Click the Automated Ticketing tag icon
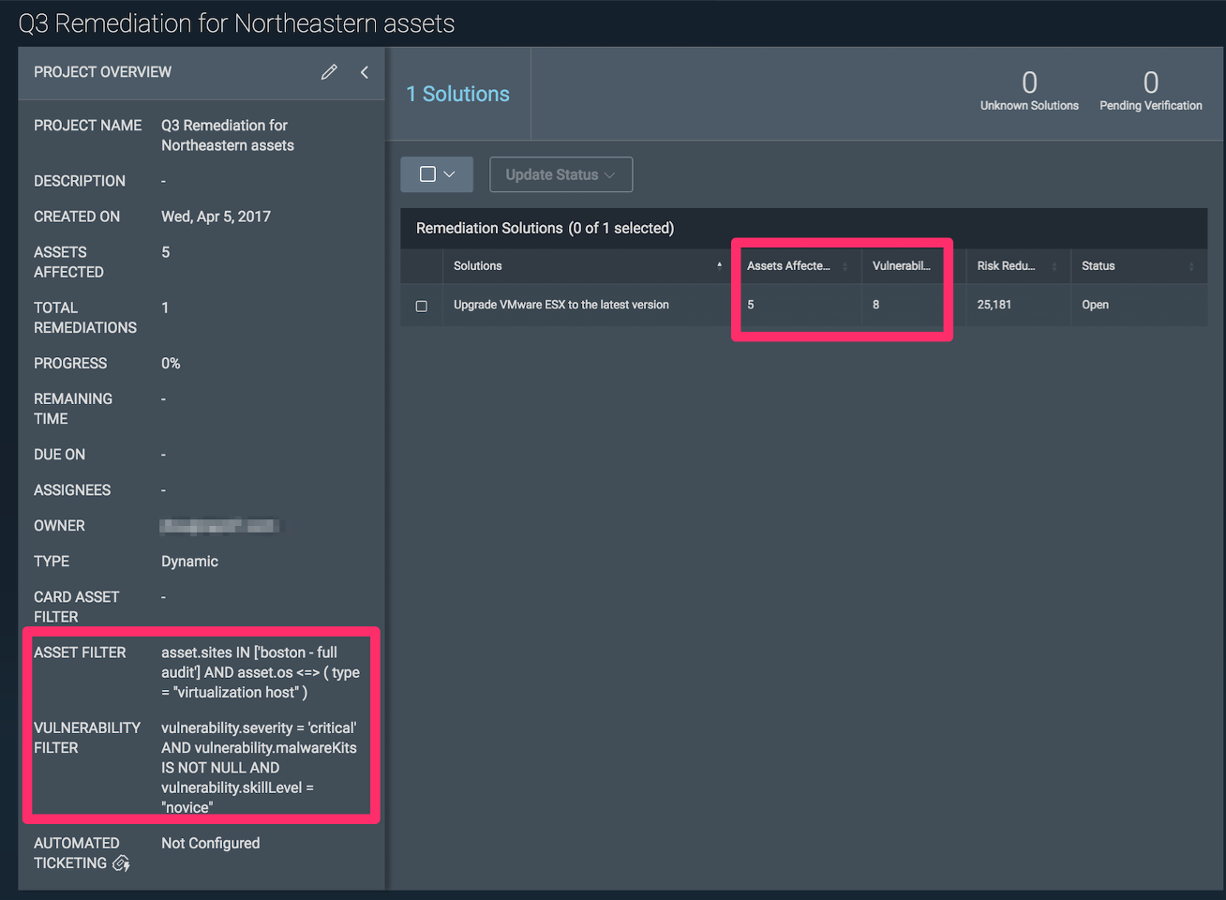Viewport: 1226px width, 900px height. coord(121,863)
